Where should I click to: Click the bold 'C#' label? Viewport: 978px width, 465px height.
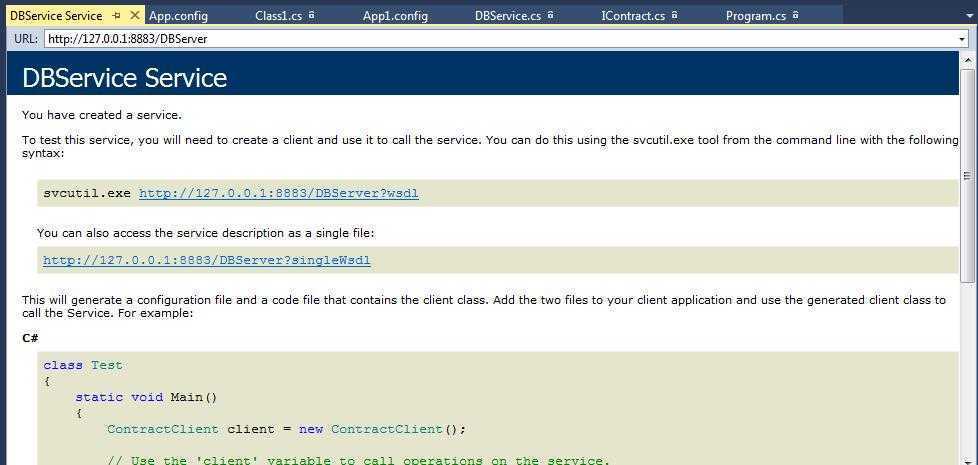click(x=30, y=338)
